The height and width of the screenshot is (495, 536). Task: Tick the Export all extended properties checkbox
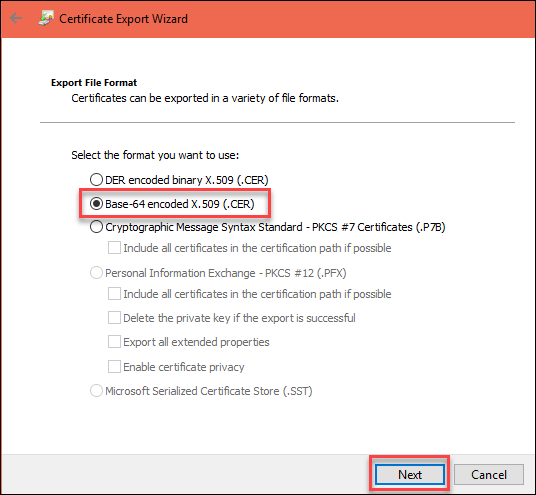pyautogui.click(x=114, y=342)
